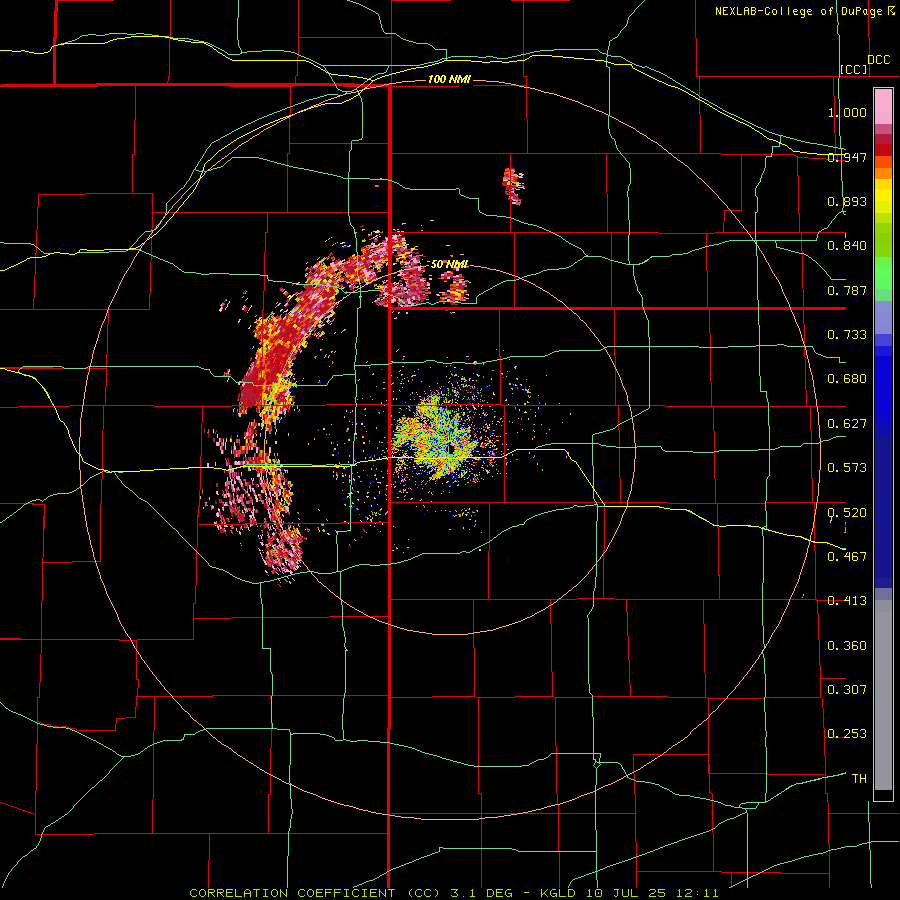Screen dimensions: 900x900
Task: Click the 0.467 legend value
Action: (847, 557)
